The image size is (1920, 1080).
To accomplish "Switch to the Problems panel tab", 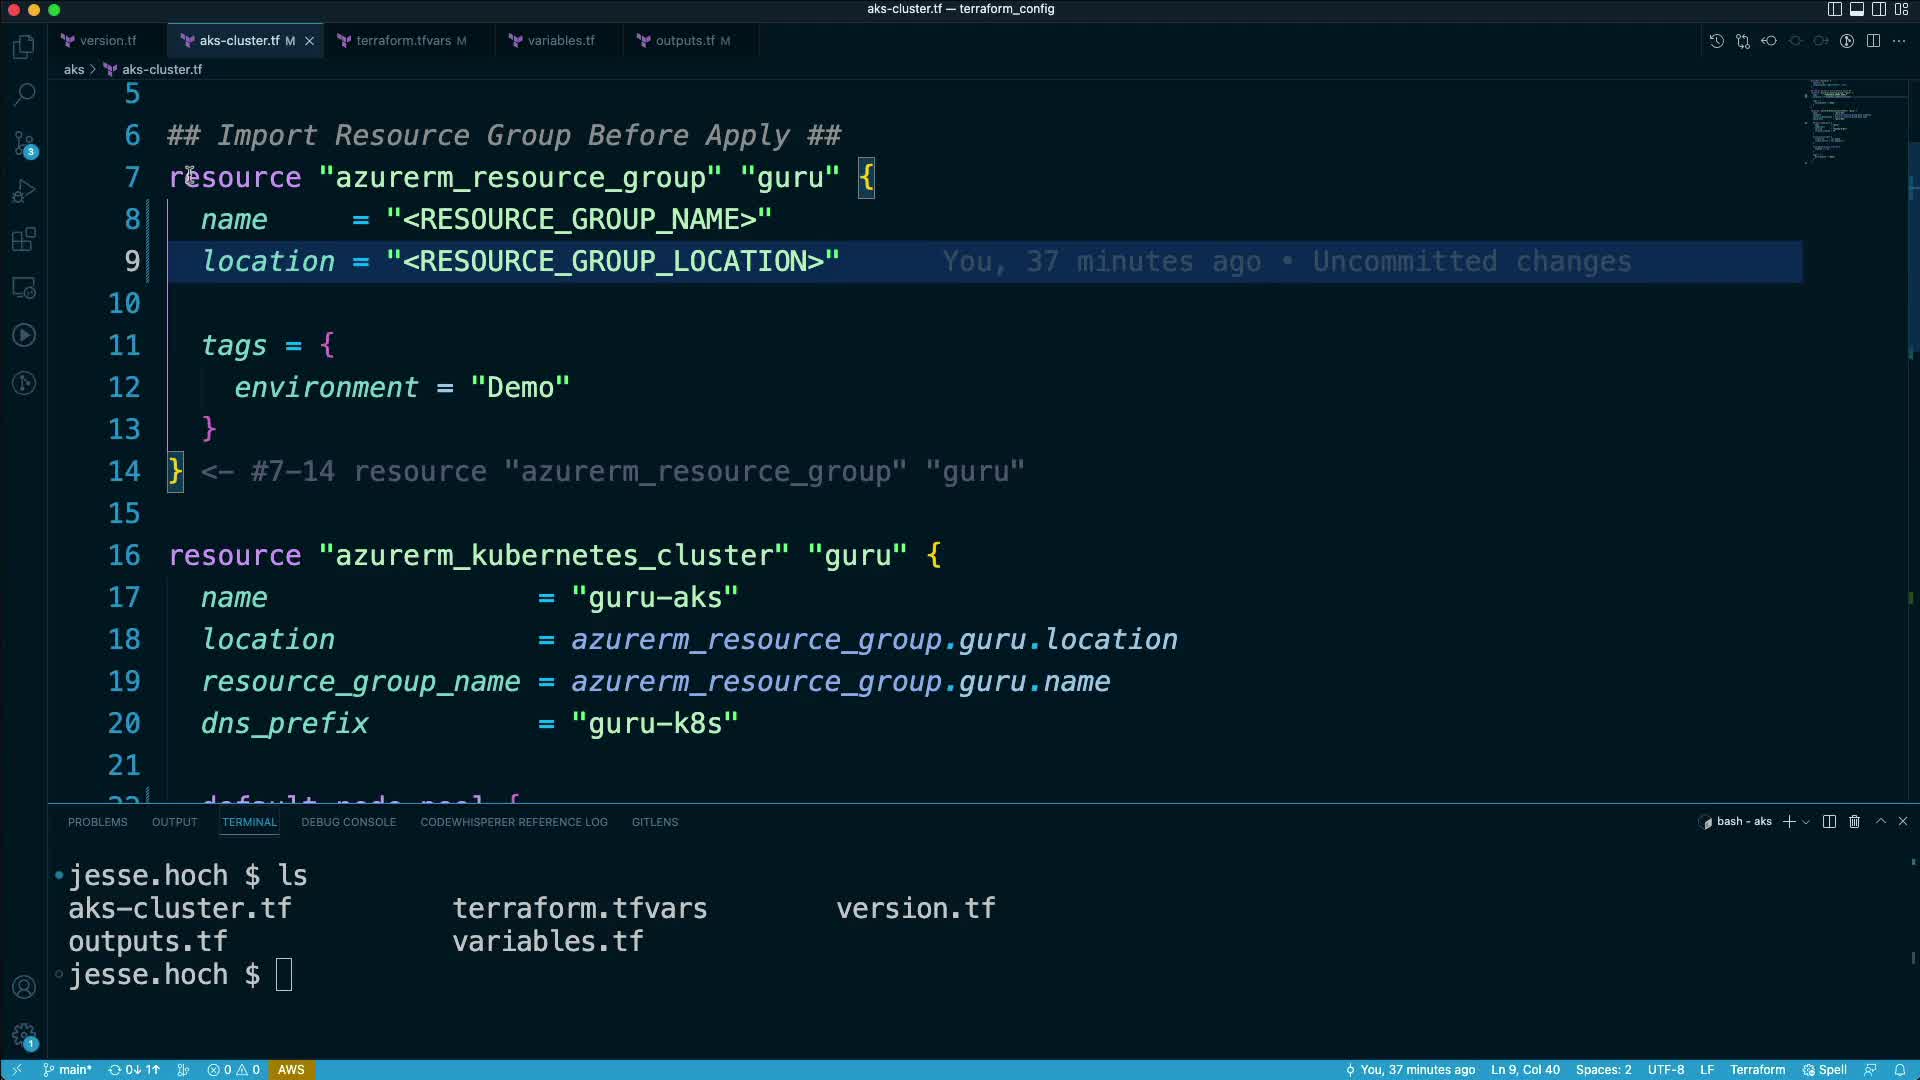I will 97,822.
